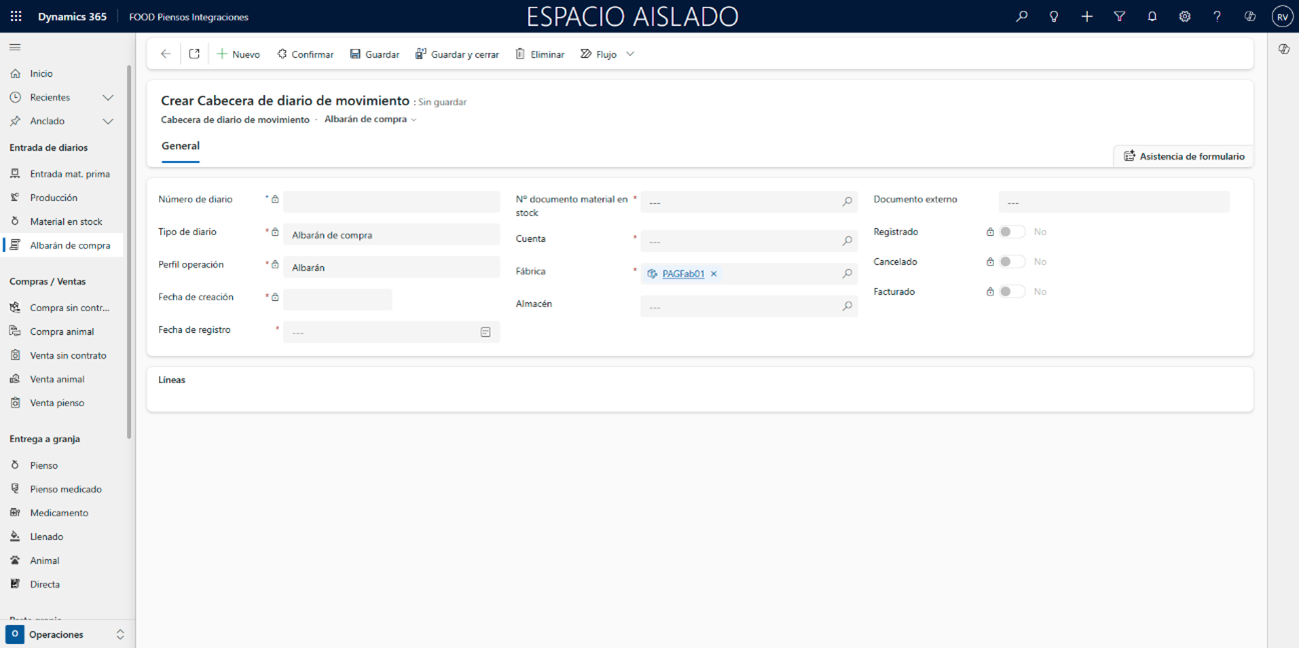Open the app launcher waffle icon

pyautogui.click(x=16, y=17)
